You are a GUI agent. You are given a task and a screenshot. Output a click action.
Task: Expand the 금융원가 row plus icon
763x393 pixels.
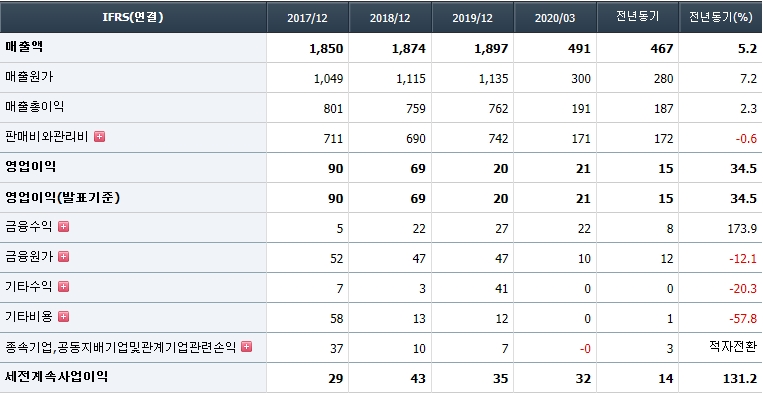pyautogui.click(x=63, y=257)
